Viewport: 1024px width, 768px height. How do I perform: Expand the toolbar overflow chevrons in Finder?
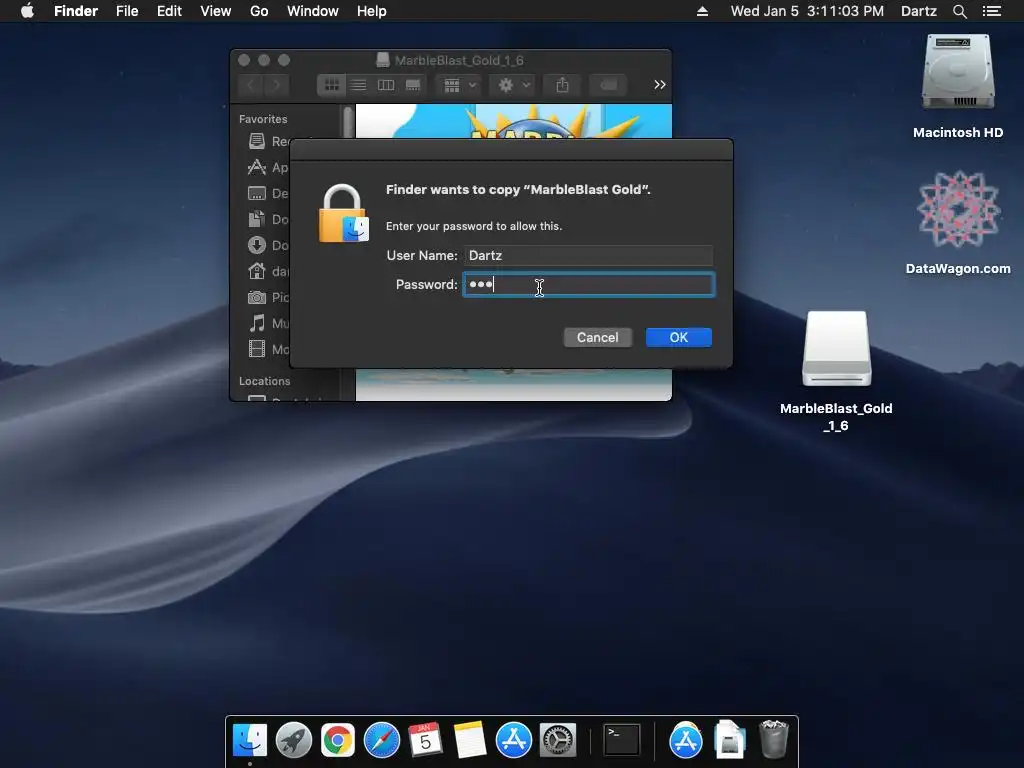660,85
